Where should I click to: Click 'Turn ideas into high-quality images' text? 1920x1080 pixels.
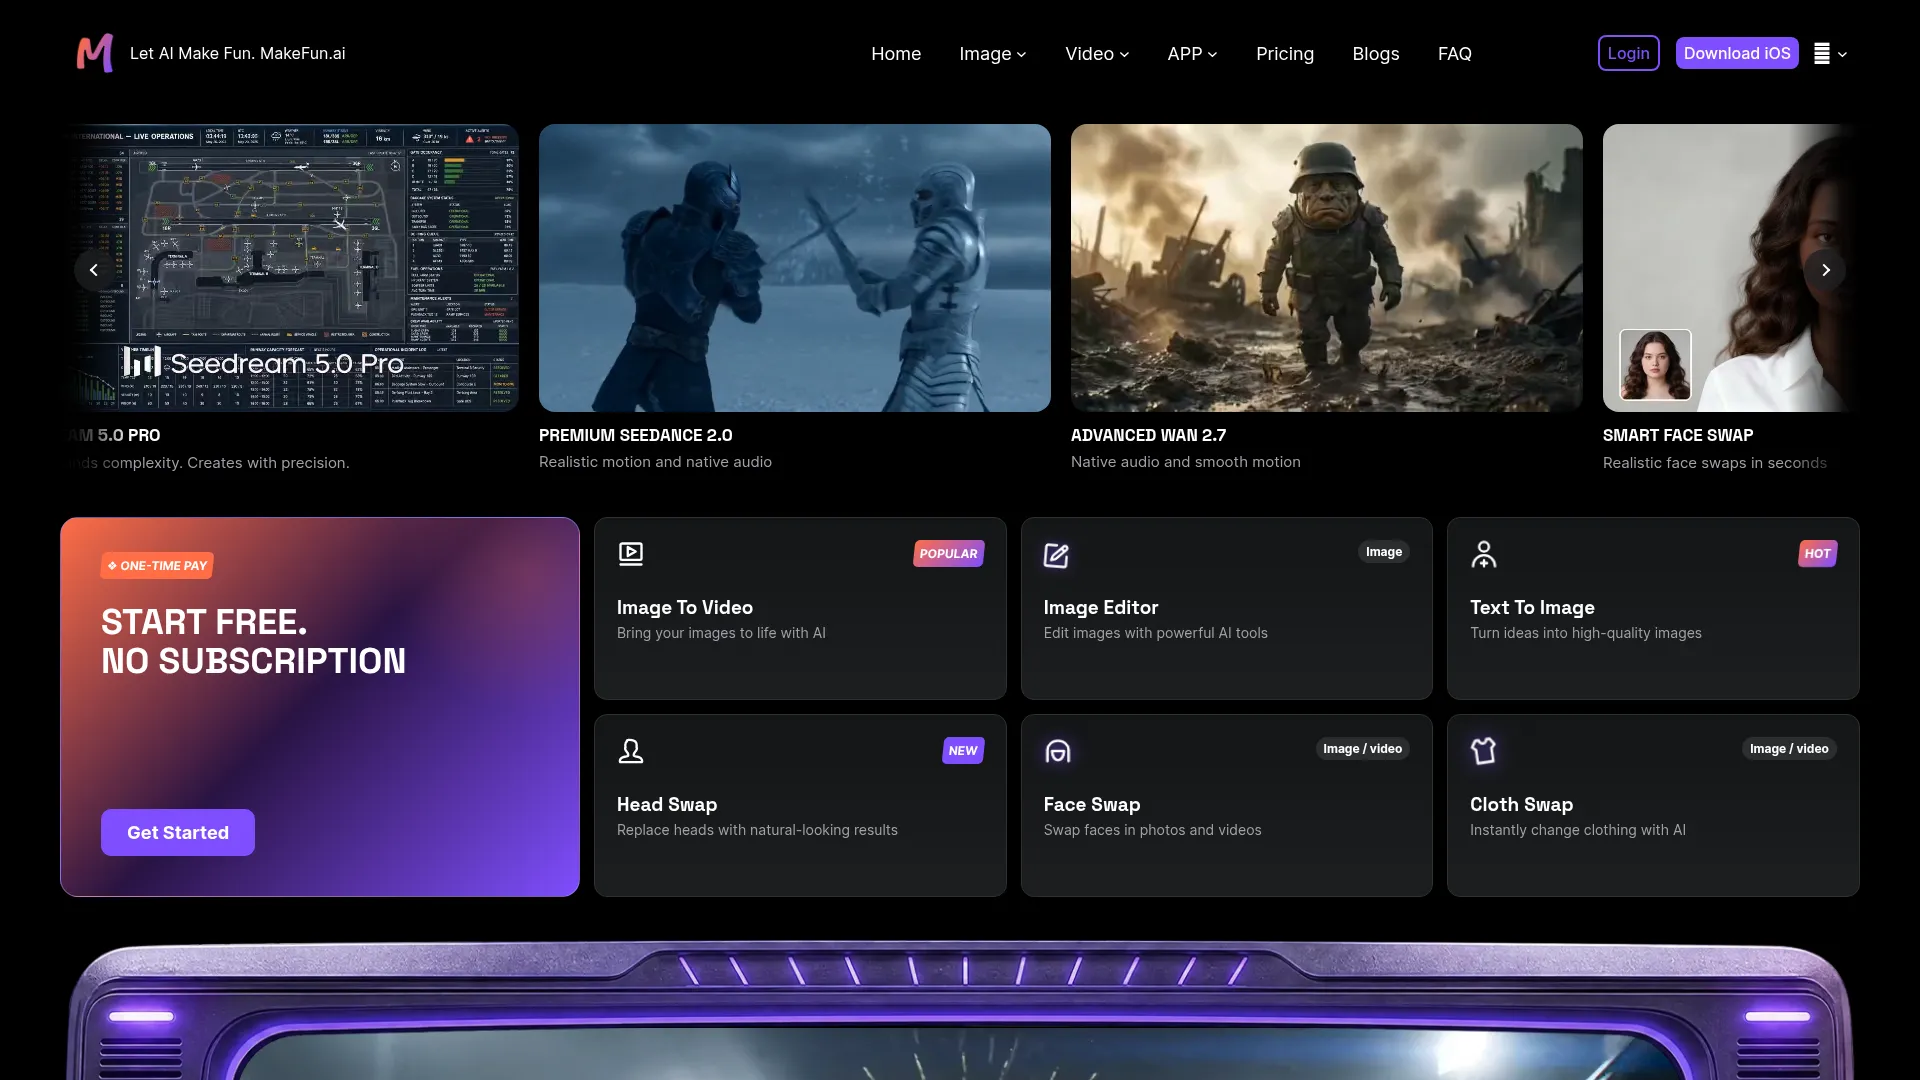pyautogui.click(x=1586, y=633)
